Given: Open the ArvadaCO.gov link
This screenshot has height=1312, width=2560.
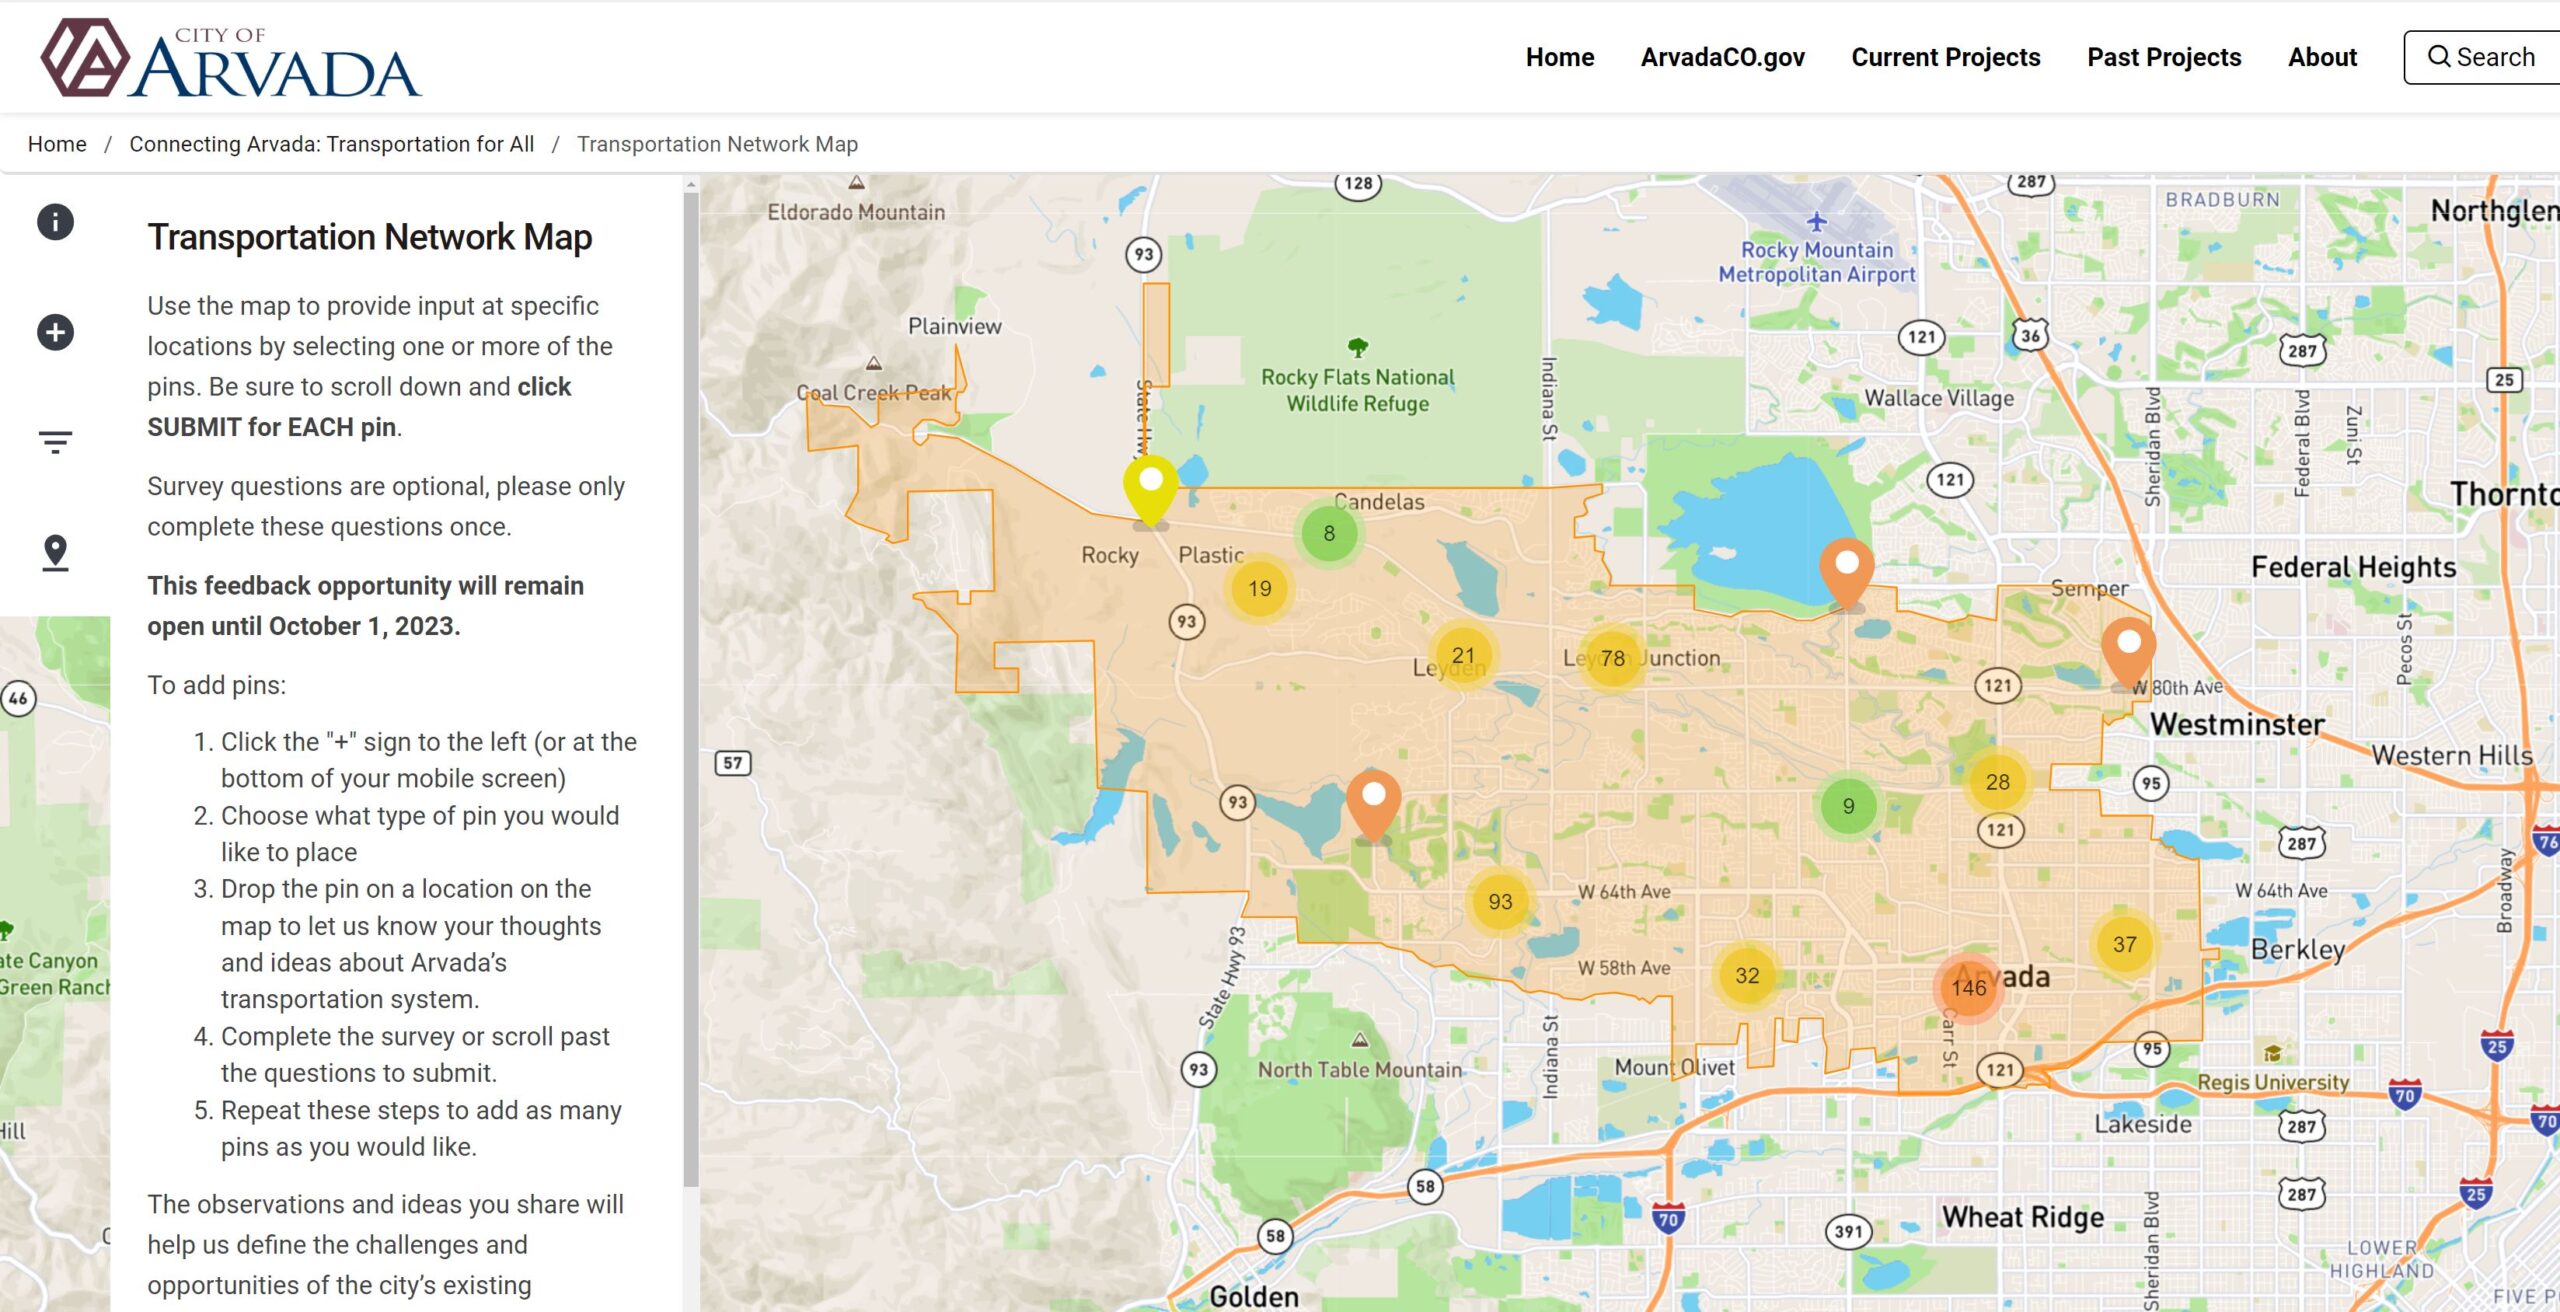Looking at the screenshot, I should coord(1722,57).
